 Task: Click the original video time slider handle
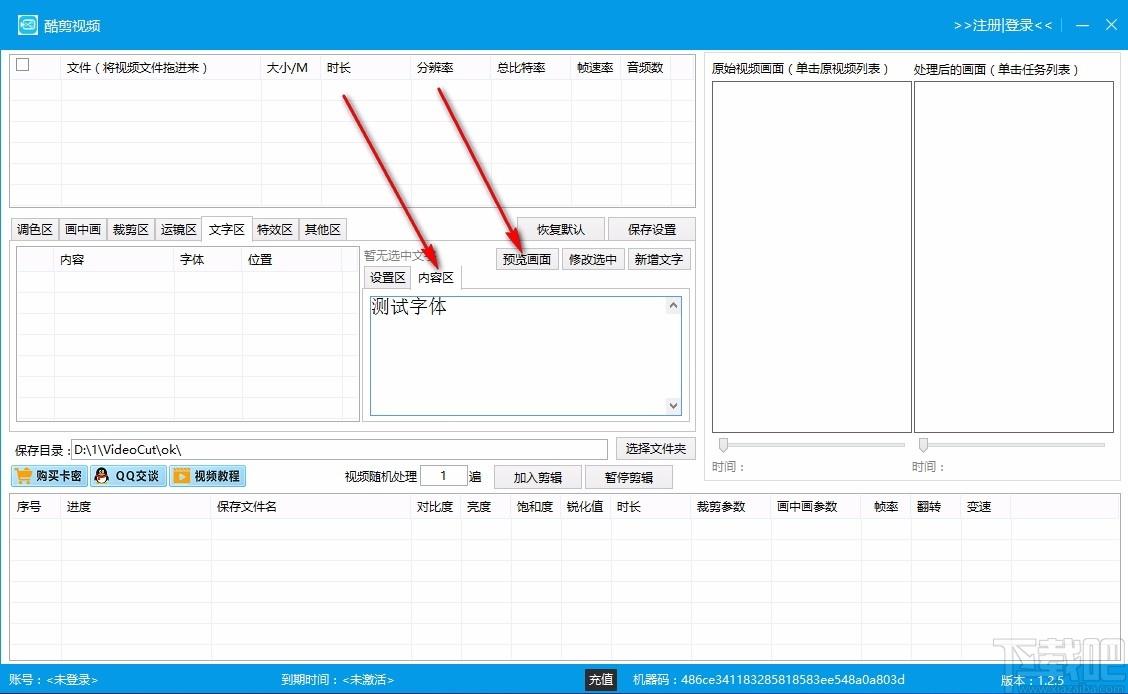[723, 444]
